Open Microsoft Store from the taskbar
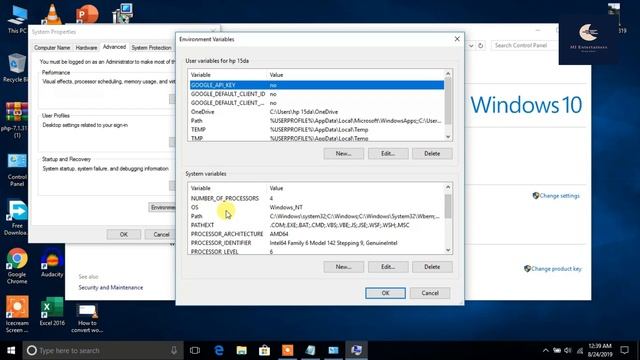Viewport: 640px width, 360px height. click(264, 350)
